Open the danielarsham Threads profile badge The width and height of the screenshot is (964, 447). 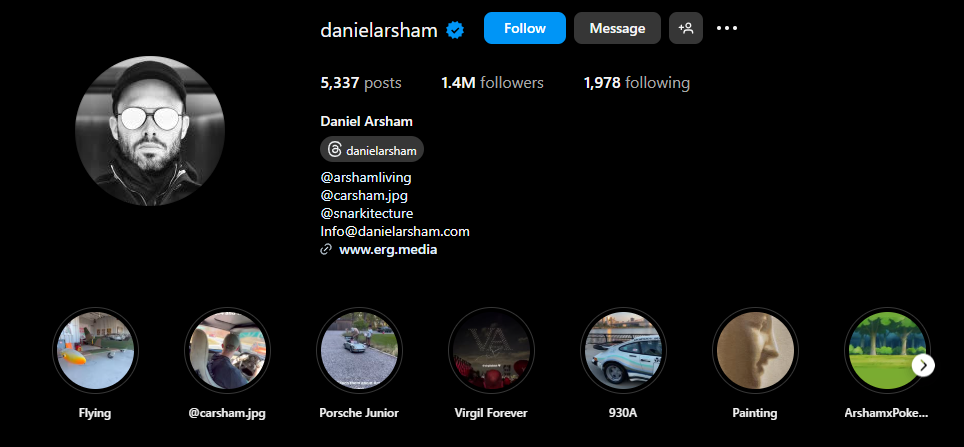pos(372,149)
